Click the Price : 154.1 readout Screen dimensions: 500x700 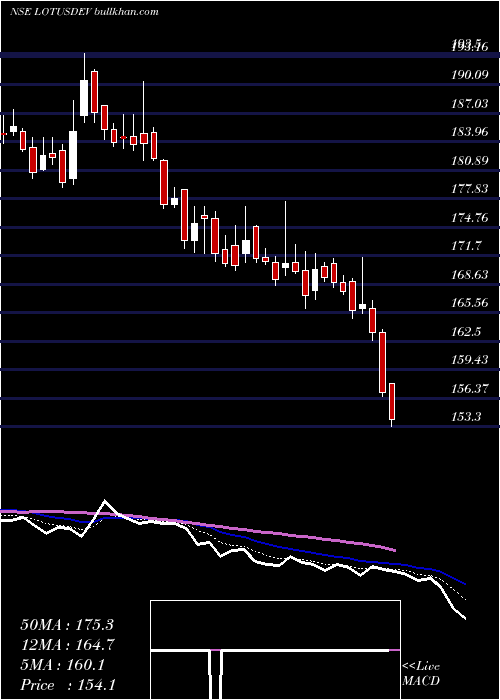68,685
